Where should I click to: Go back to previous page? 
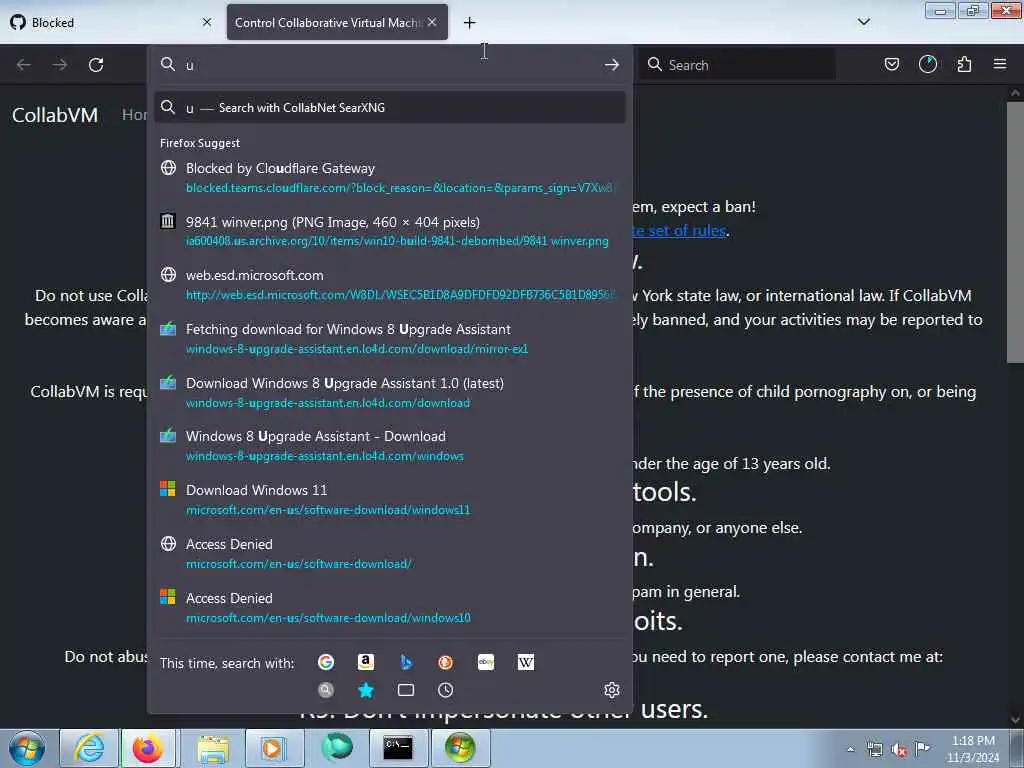point(24,65)
